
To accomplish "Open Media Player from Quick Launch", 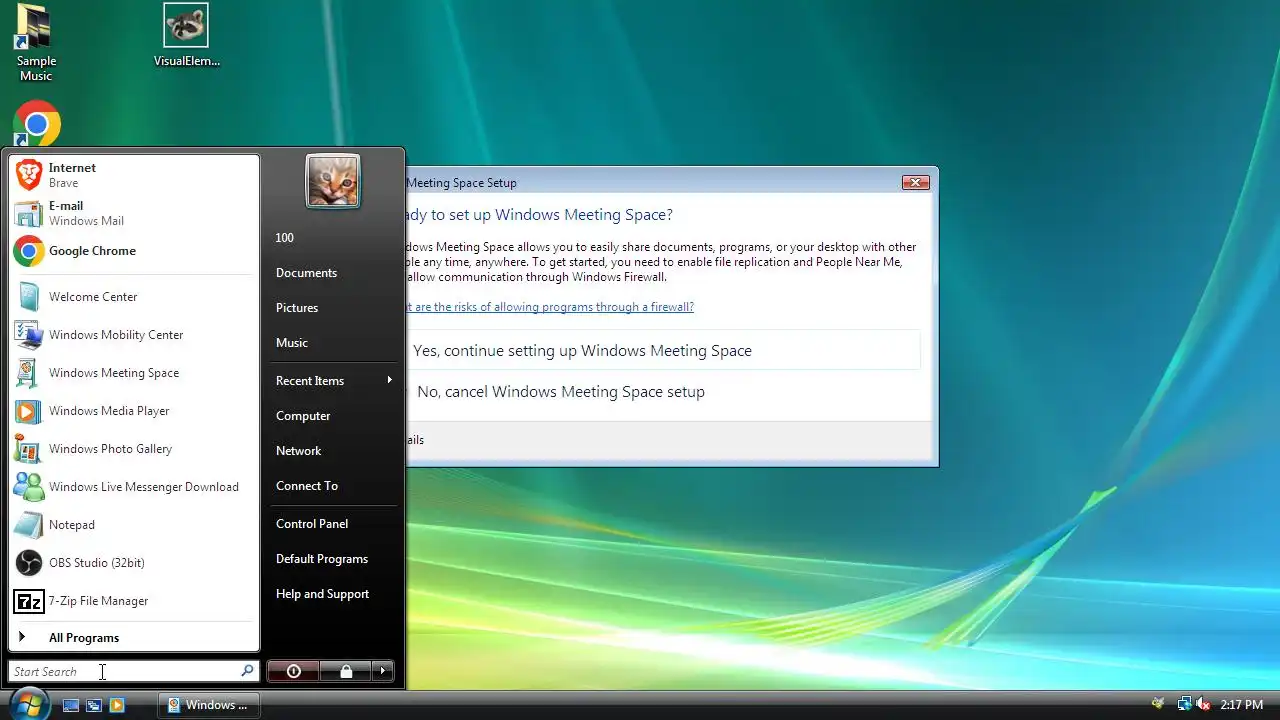I will pyautogui.click(x=117, y=705).
